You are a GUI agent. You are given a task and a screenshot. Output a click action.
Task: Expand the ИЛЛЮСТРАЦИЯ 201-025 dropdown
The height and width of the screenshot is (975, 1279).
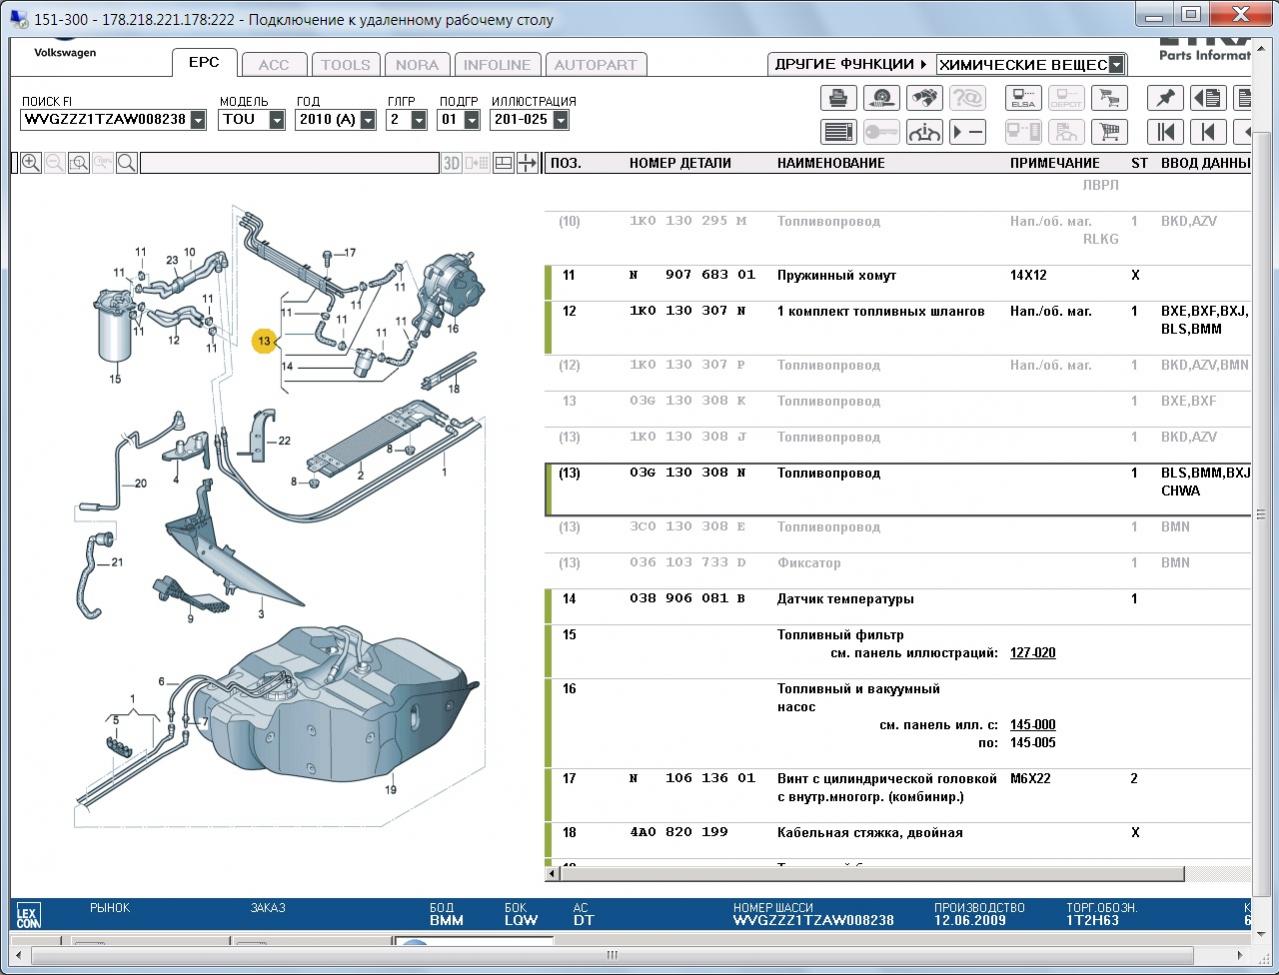coord(560,120)
